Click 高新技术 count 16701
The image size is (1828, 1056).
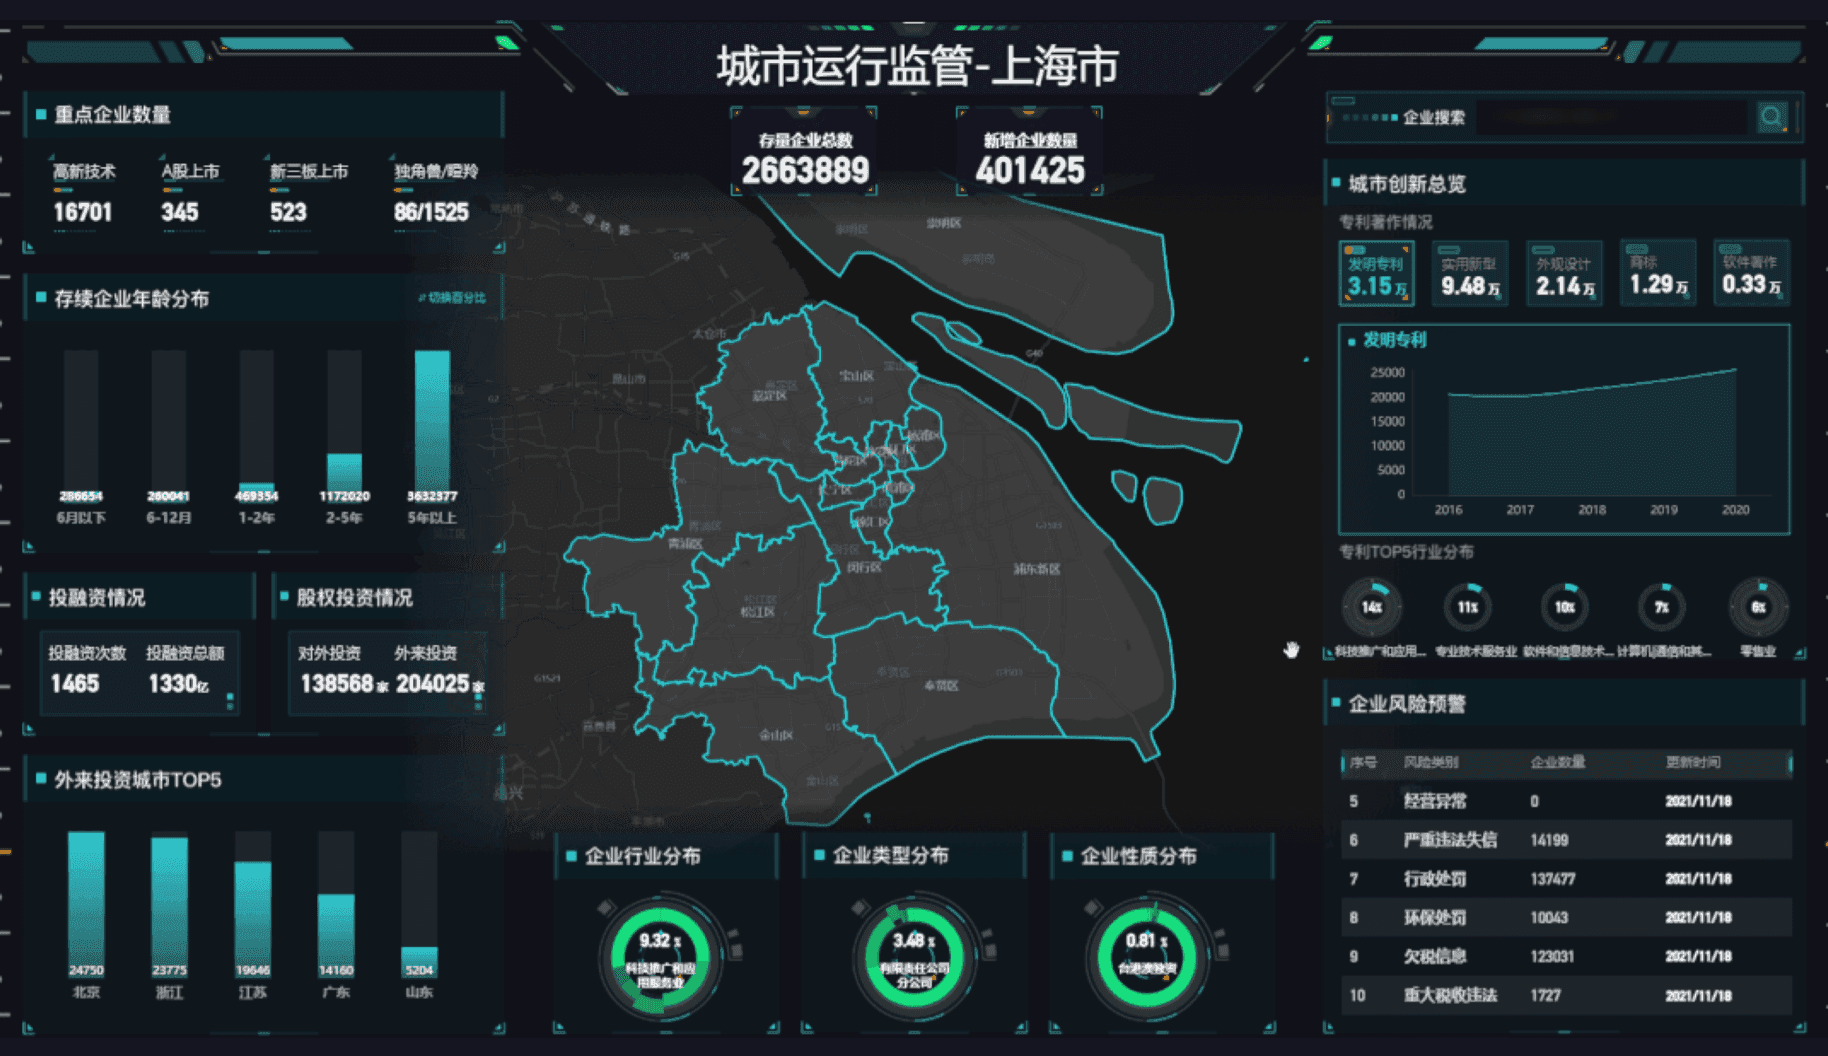[83, 212]
